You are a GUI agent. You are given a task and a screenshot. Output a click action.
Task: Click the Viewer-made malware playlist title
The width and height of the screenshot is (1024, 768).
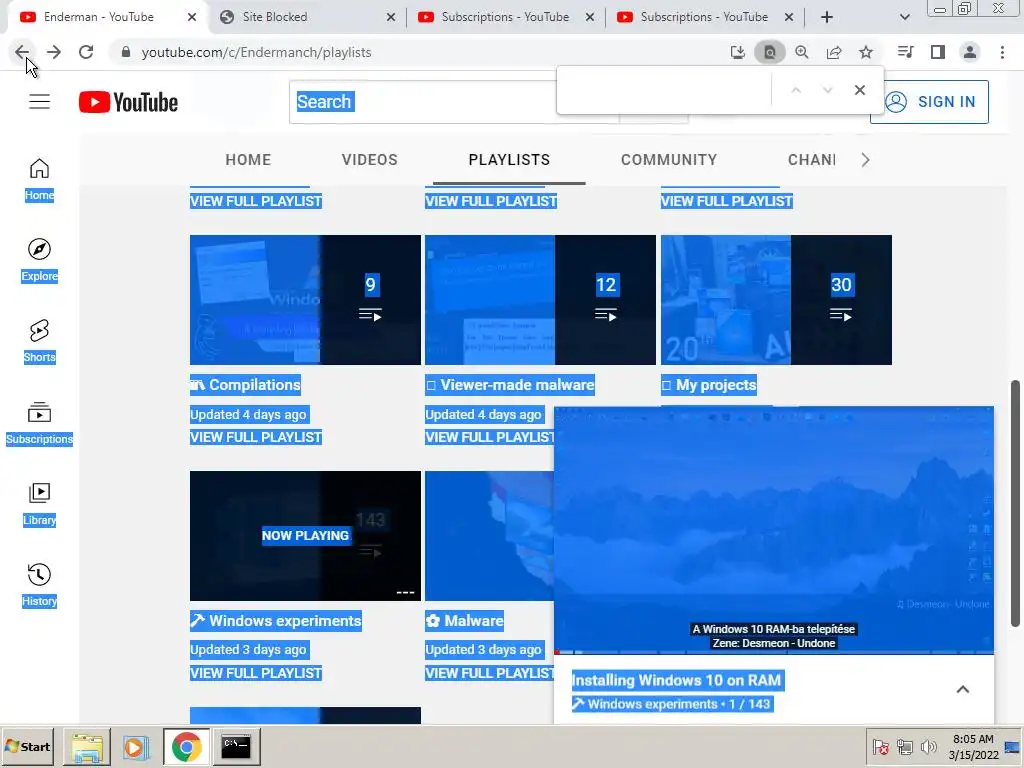pos(510,385)
